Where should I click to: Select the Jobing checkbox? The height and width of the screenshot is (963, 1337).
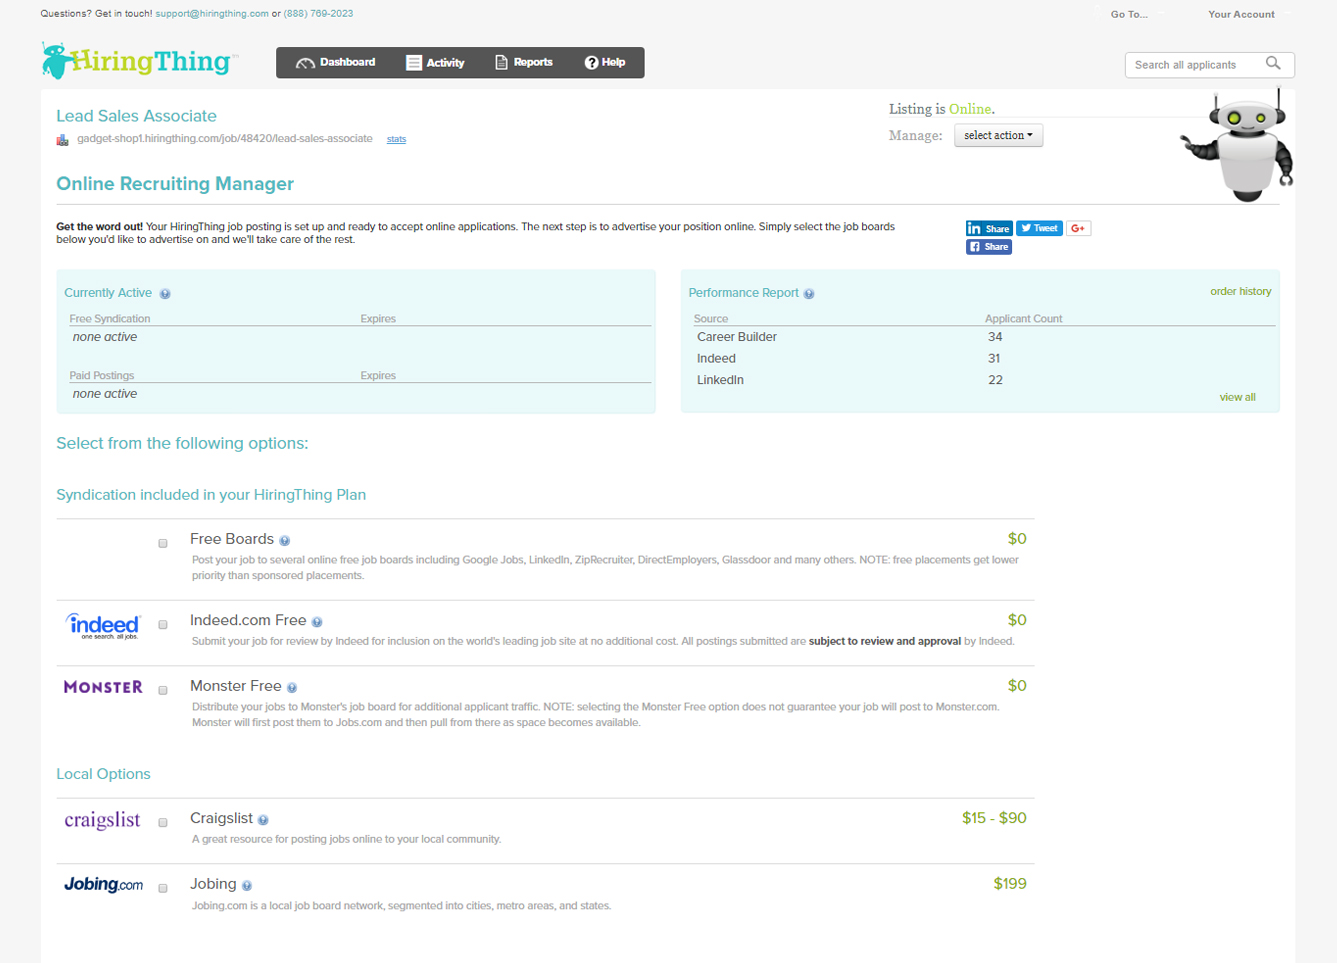coord(163,888)
